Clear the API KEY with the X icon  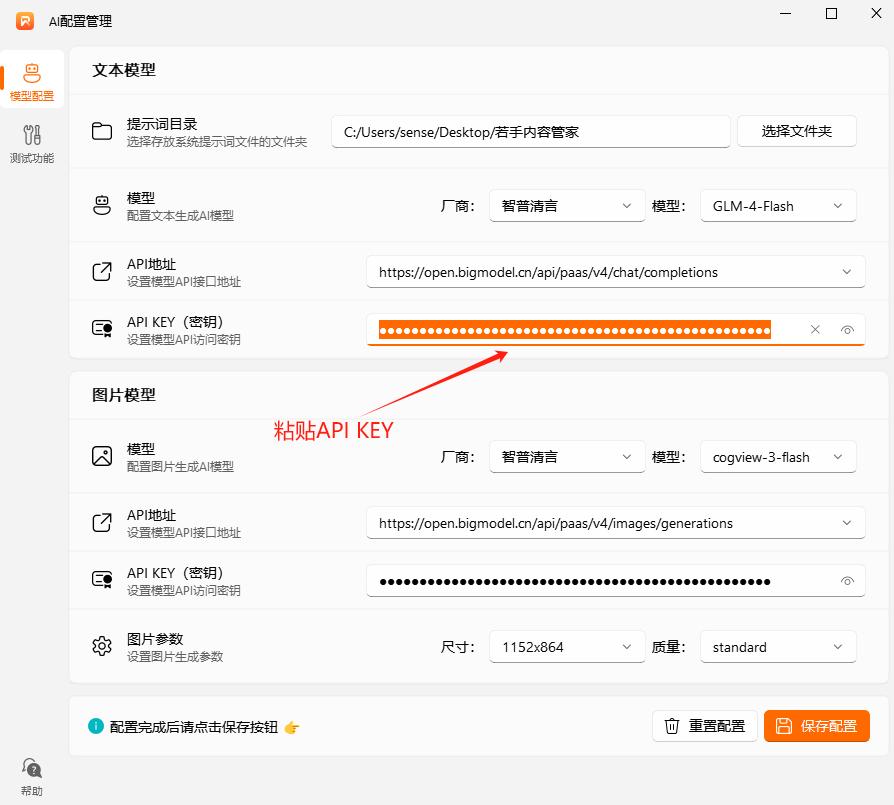pyautogui.click(x=815, y=329)
